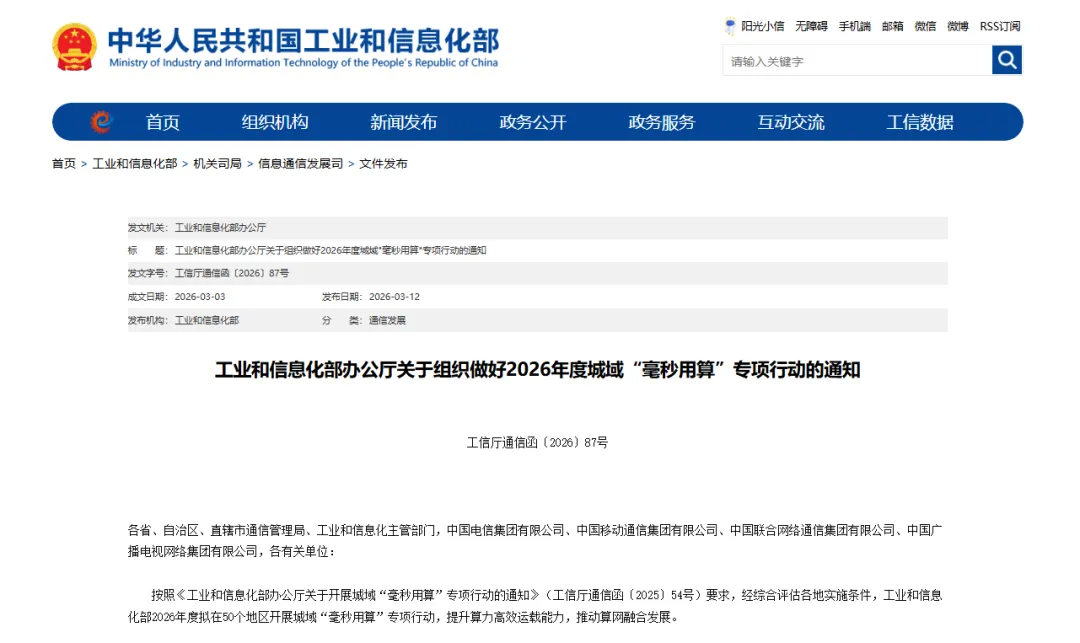
Task: Click 文件发布 in the breadcrumb
Action: pyautogui.click(x=384, y=163)
